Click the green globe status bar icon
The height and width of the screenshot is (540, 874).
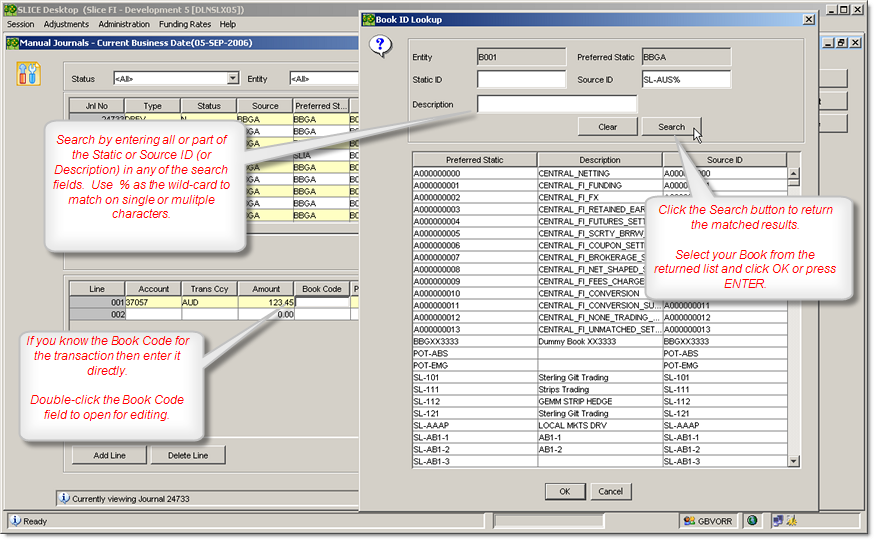pyautogui.click(x=751, y=521)
